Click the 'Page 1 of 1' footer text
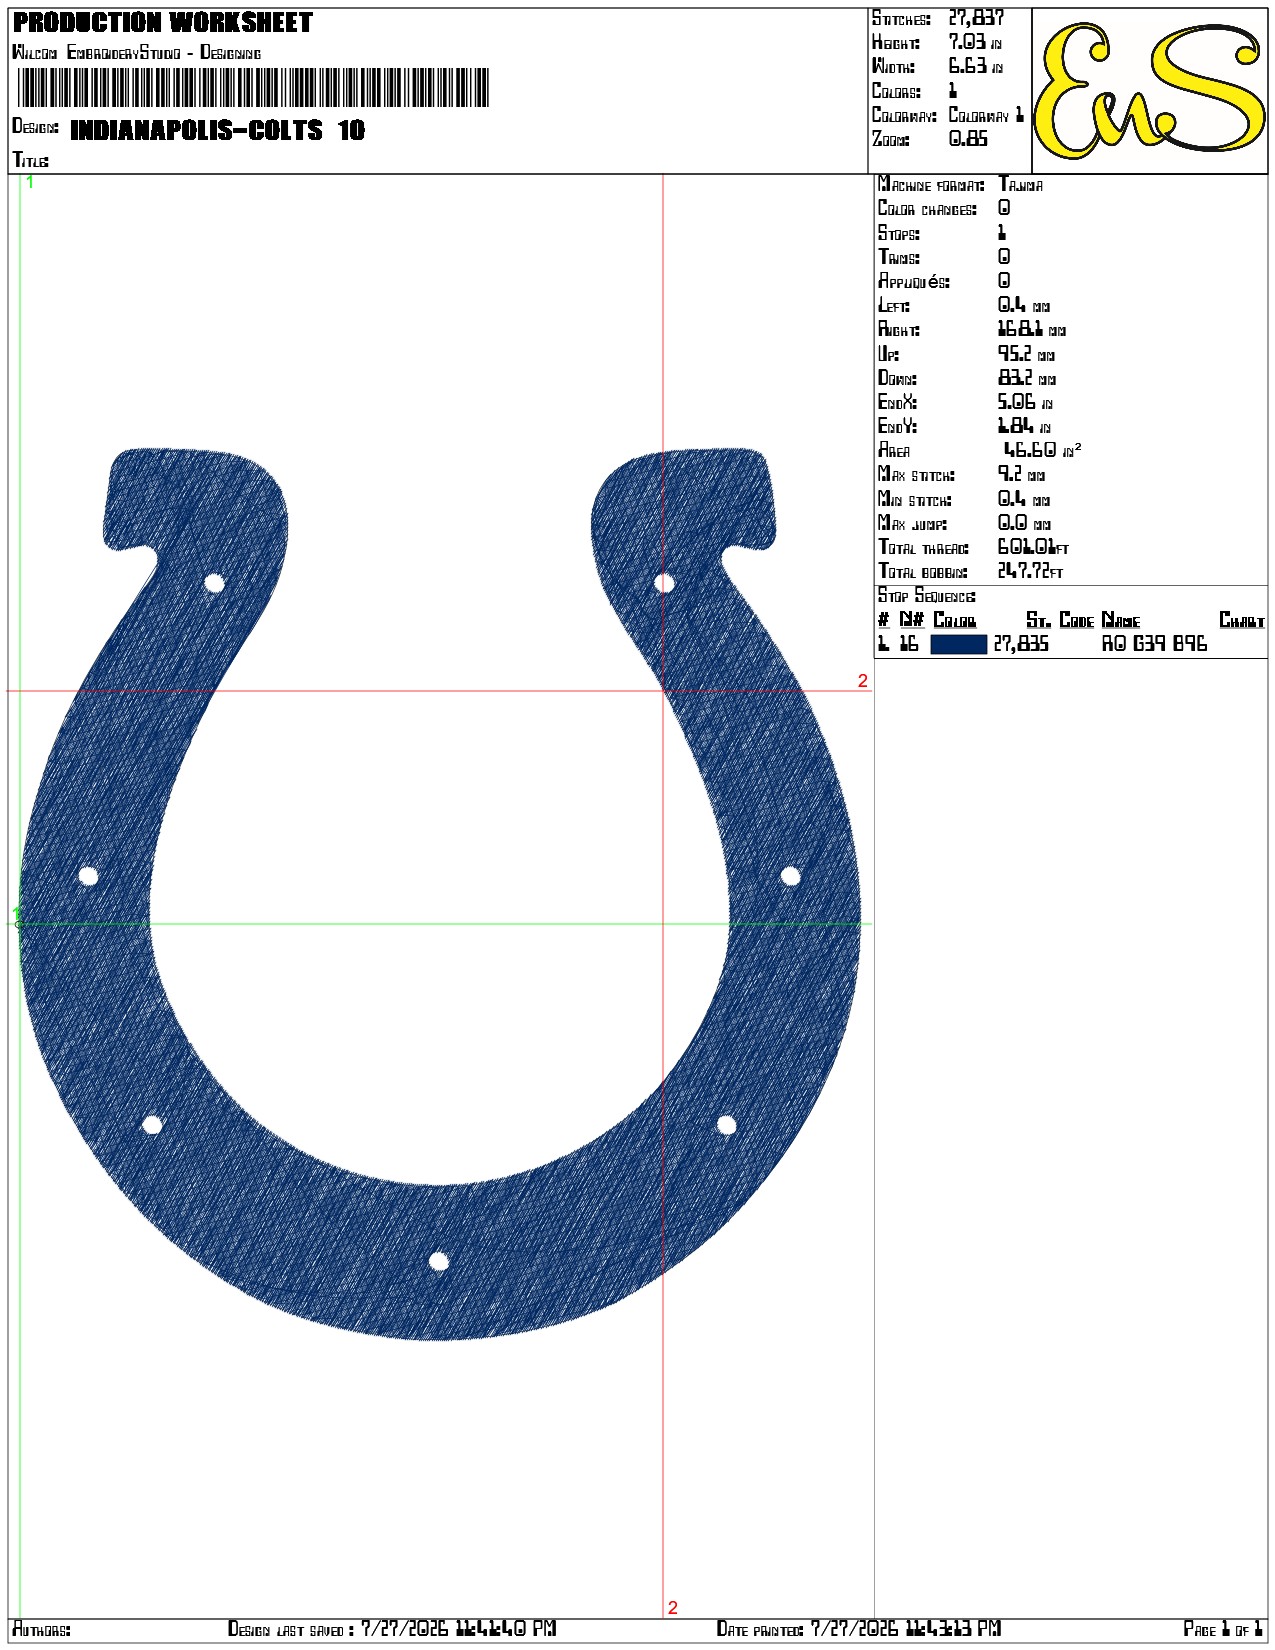Screen dimensions: 1275x1650 1223,1629
